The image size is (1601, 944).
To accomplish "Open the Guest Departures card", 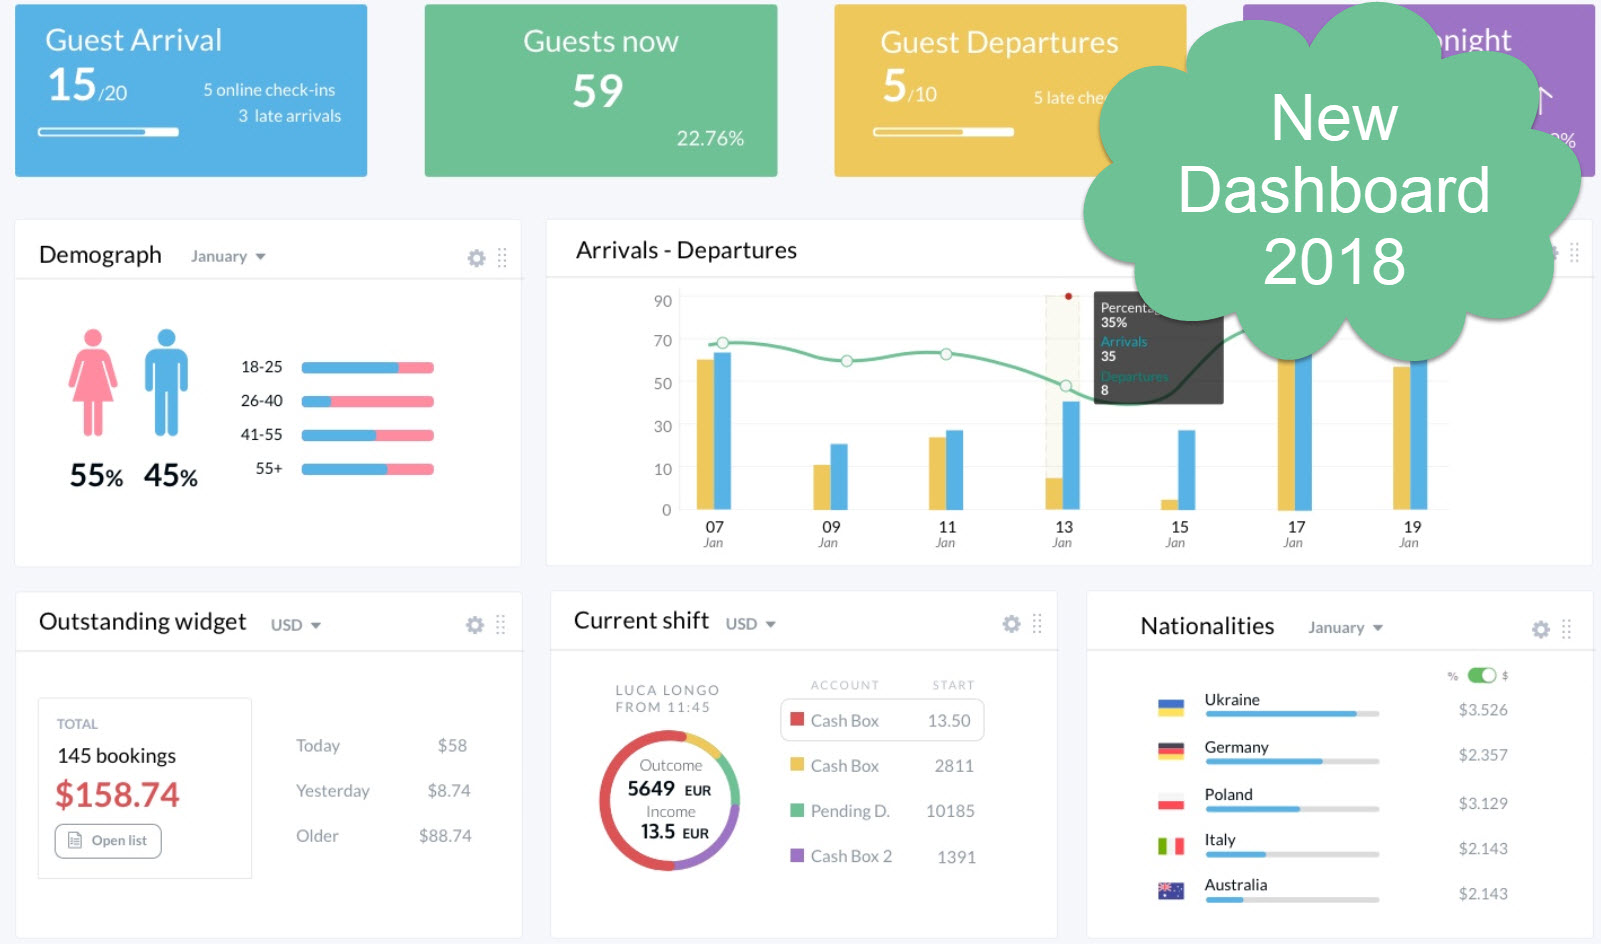I will click(1010, 90).
